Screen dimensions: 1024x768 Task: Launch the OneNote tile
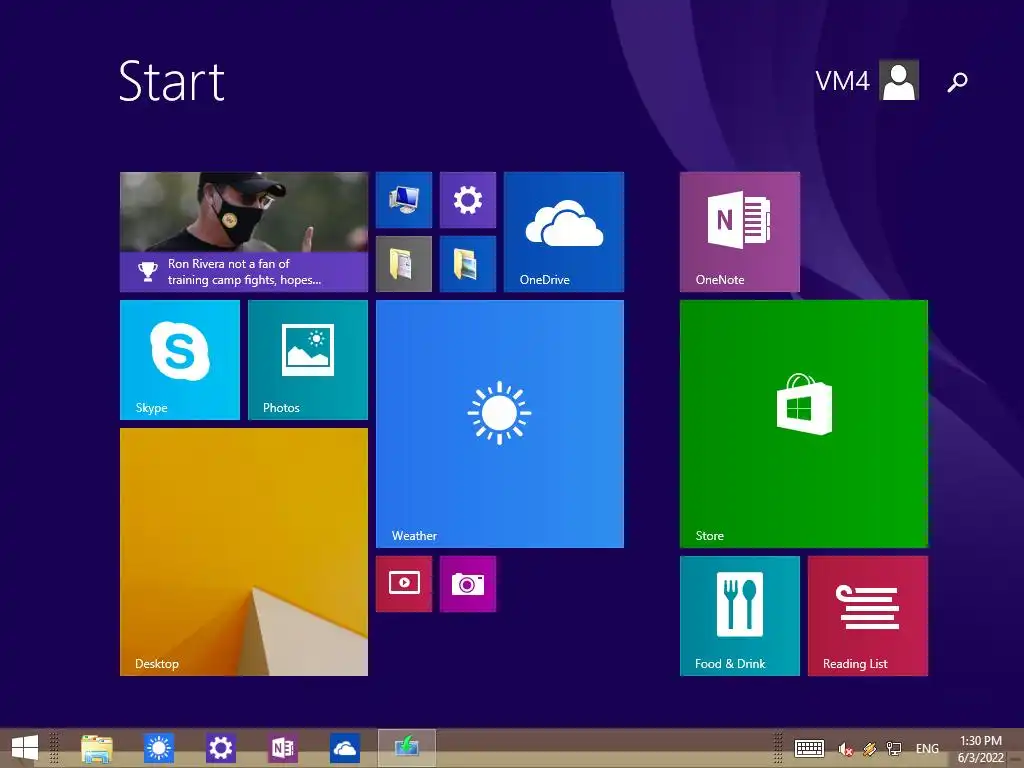click(x=739, y=232)
